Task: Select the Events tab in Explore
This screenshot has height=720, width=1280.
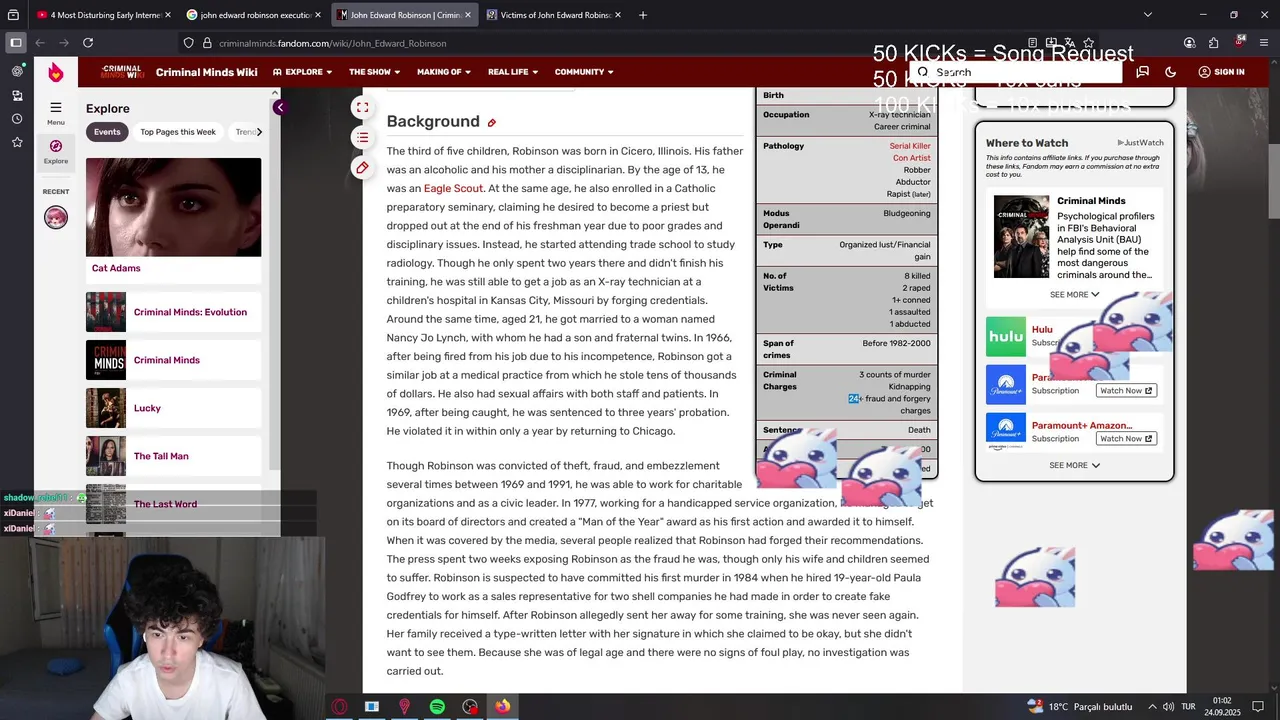Action: tap(107, 132)
